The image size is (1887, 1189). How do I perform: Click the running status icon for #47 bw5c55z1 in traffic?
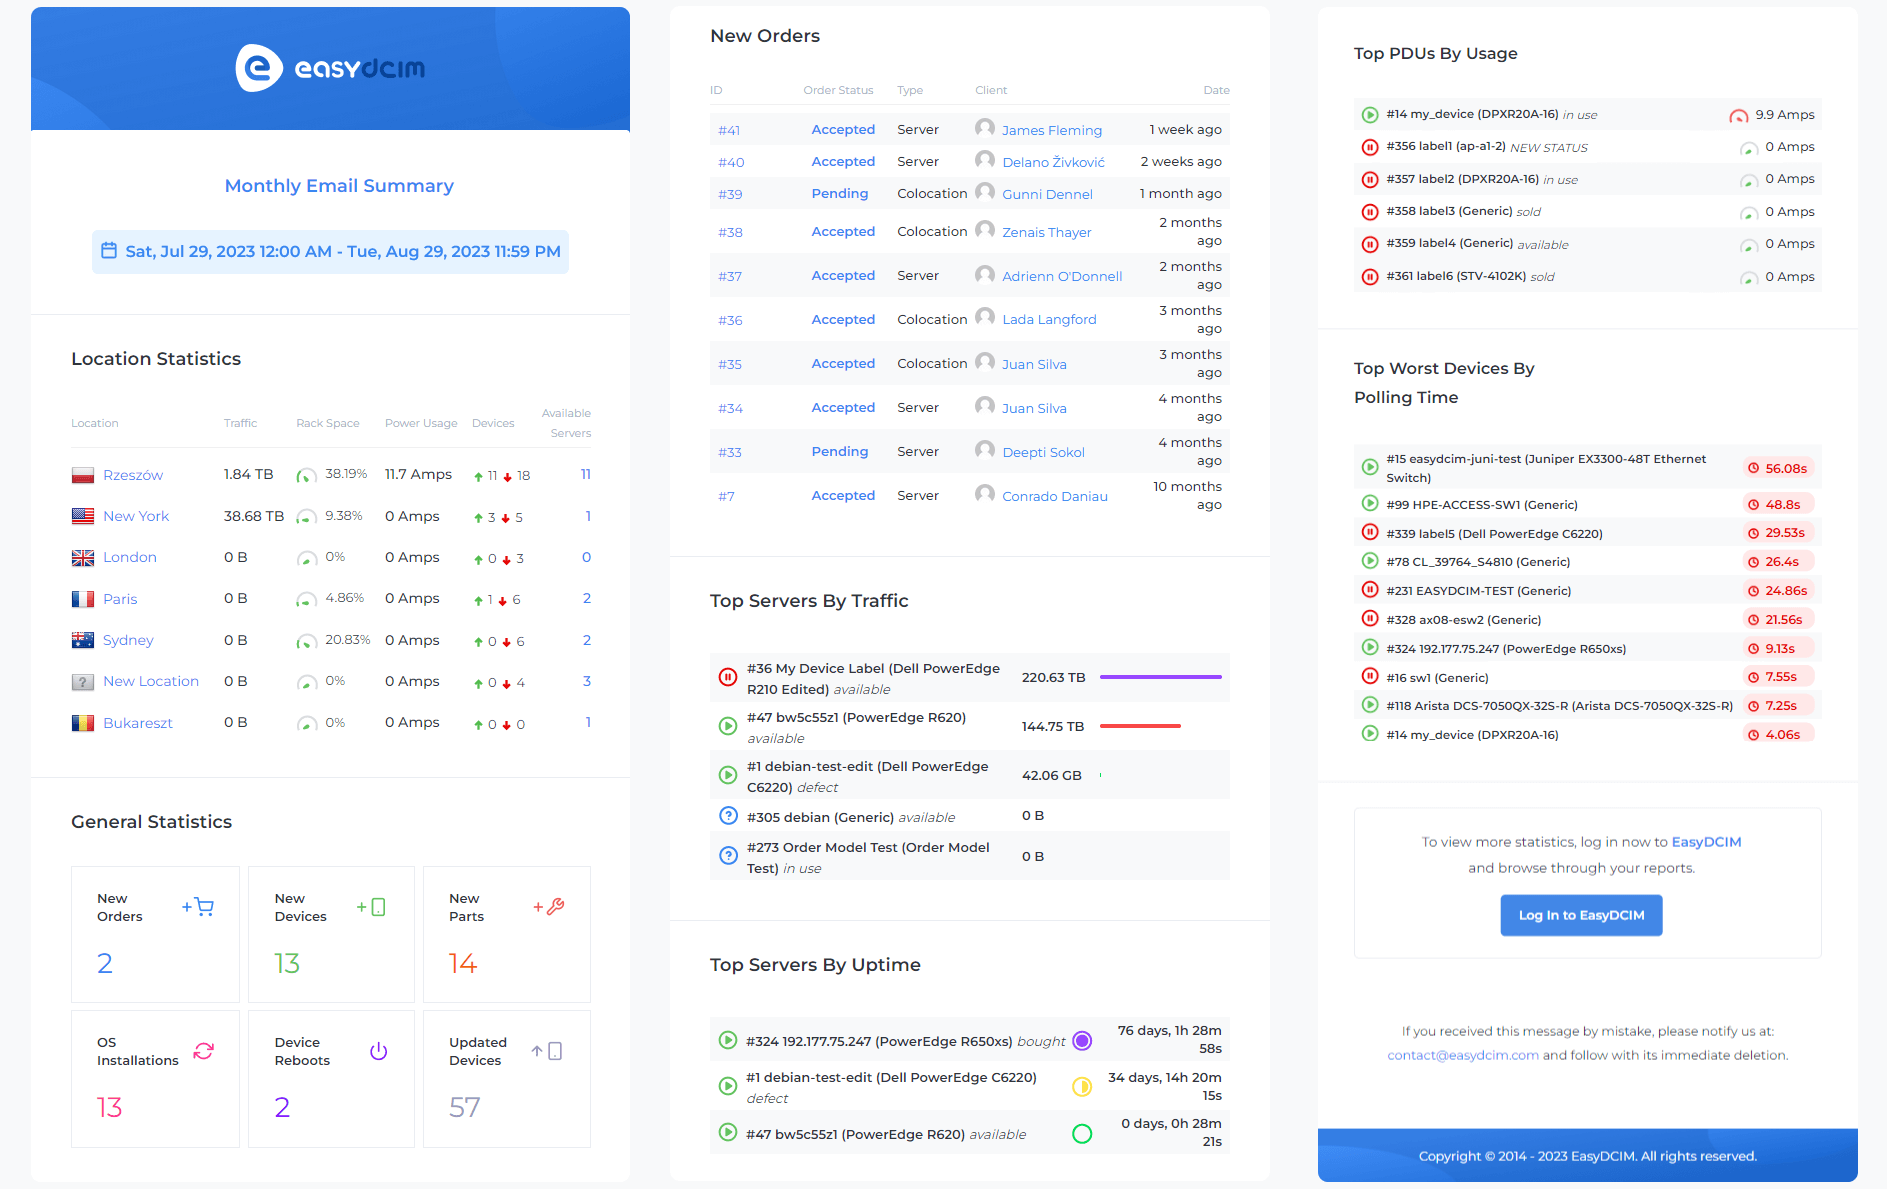728,726
